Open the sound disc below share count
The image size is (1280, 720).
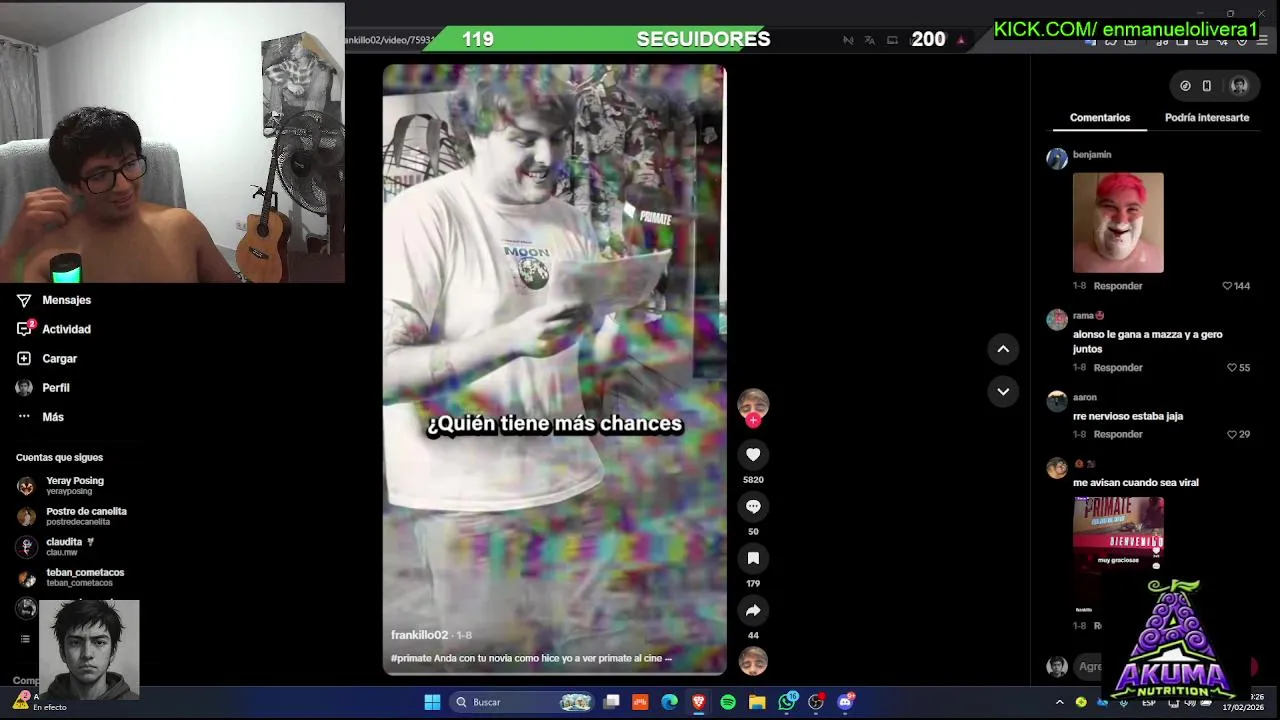753,661
